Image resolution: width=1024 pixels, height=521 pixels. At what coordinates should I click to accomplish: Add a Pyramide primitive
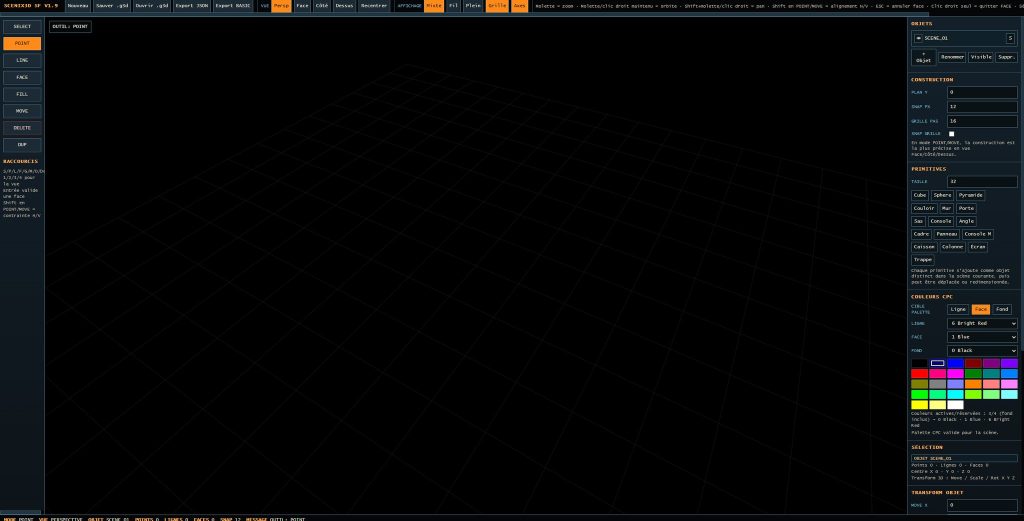pos(970,195)
